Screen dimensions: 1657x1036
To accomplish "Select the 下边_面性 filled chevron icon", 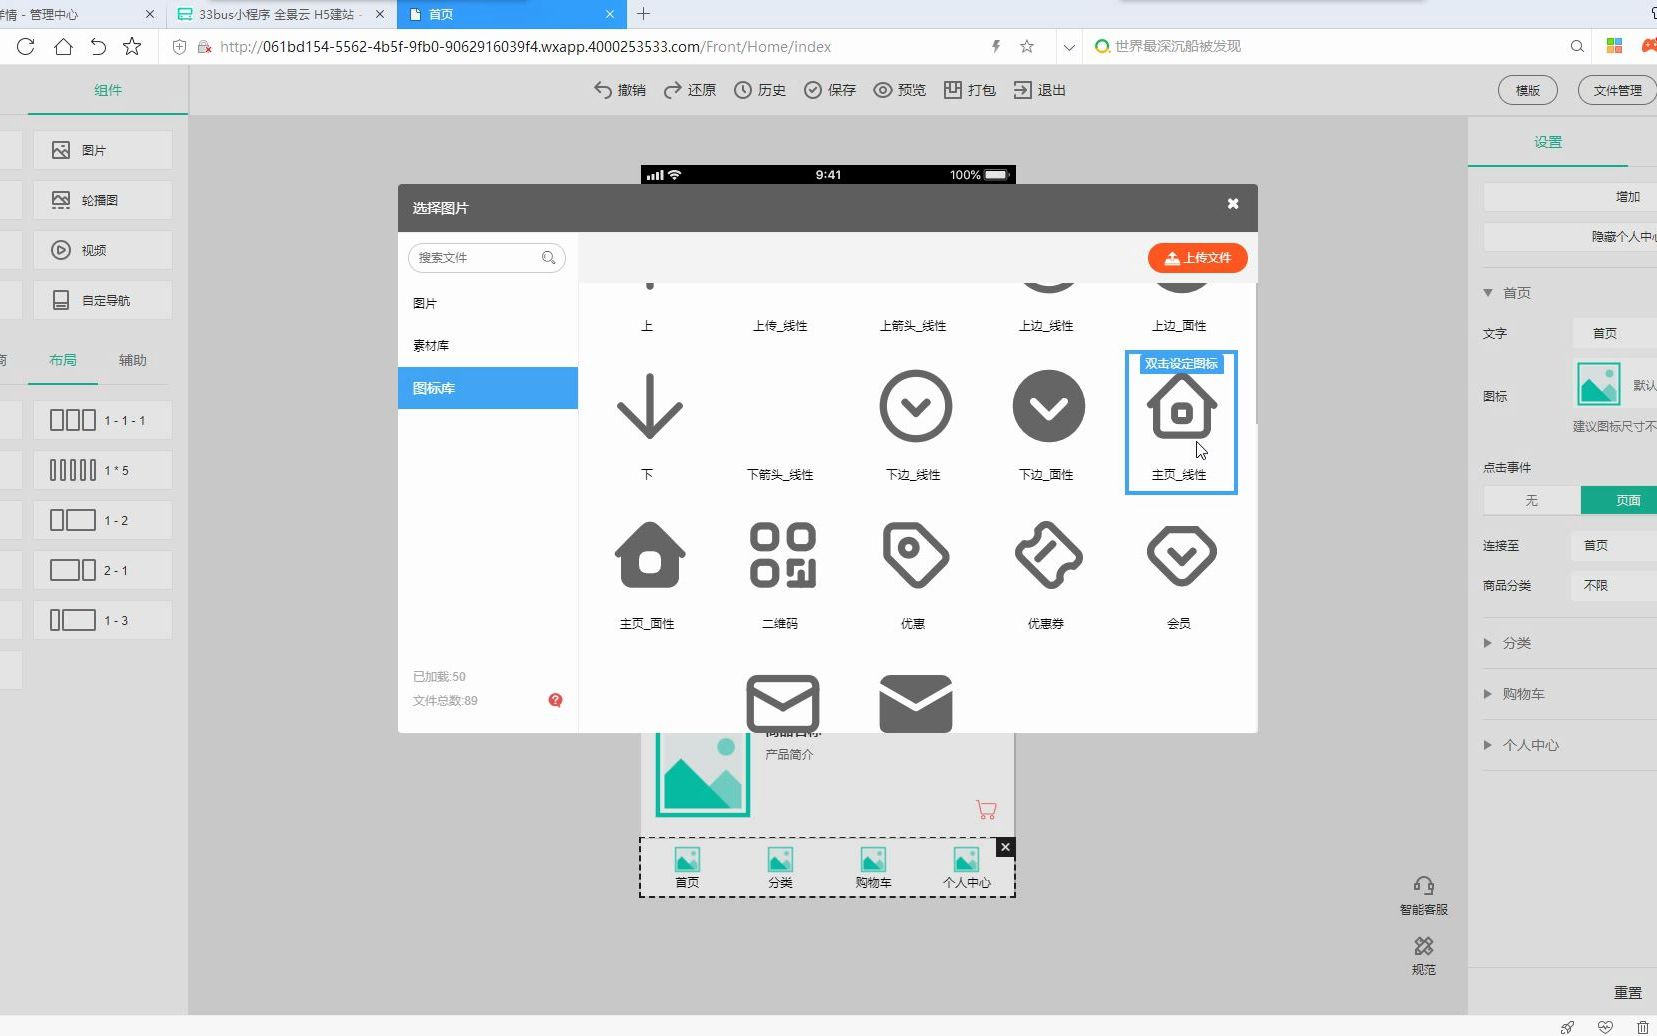I will tap(1049, 407).
